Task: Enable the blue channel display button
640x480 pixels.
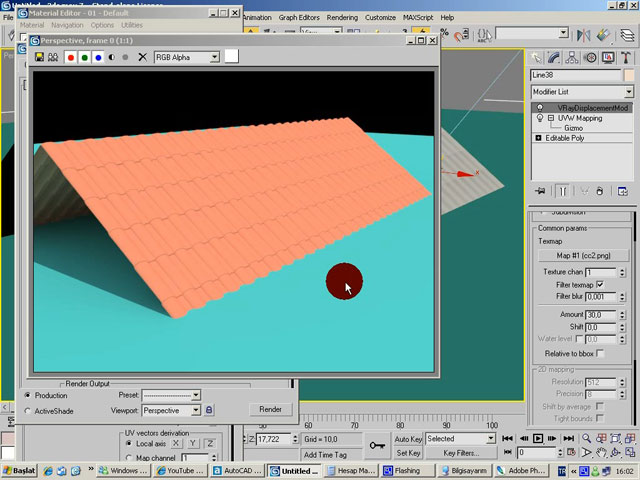Action: 98,57
